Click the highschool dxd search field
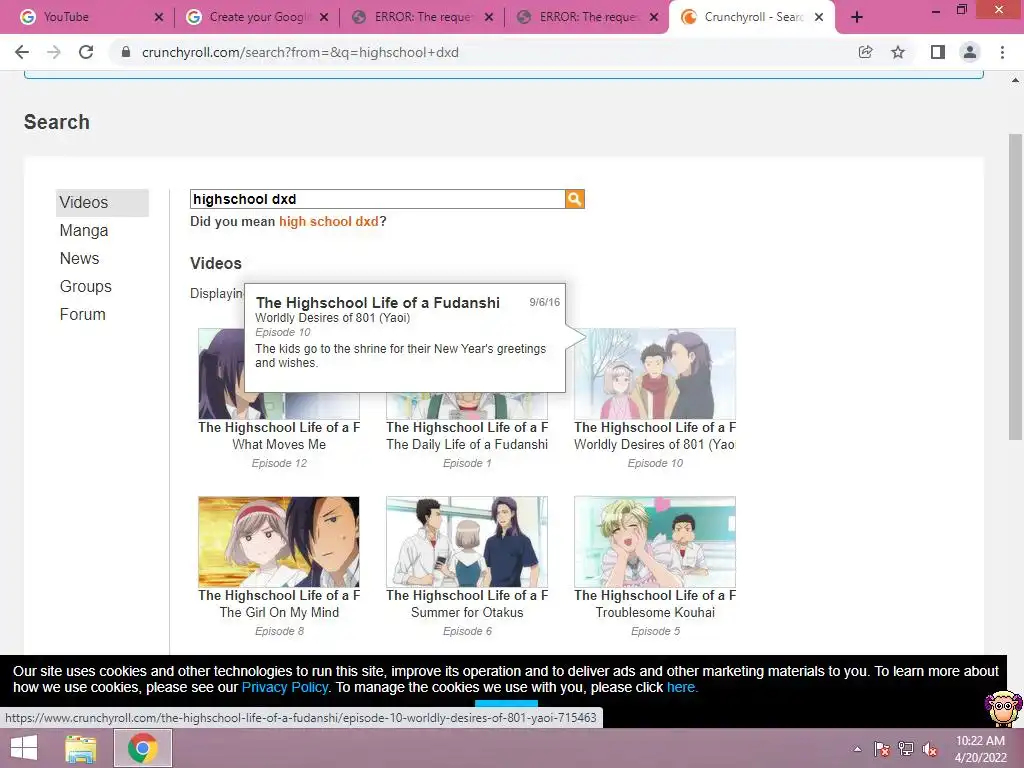 click(377, 199)
